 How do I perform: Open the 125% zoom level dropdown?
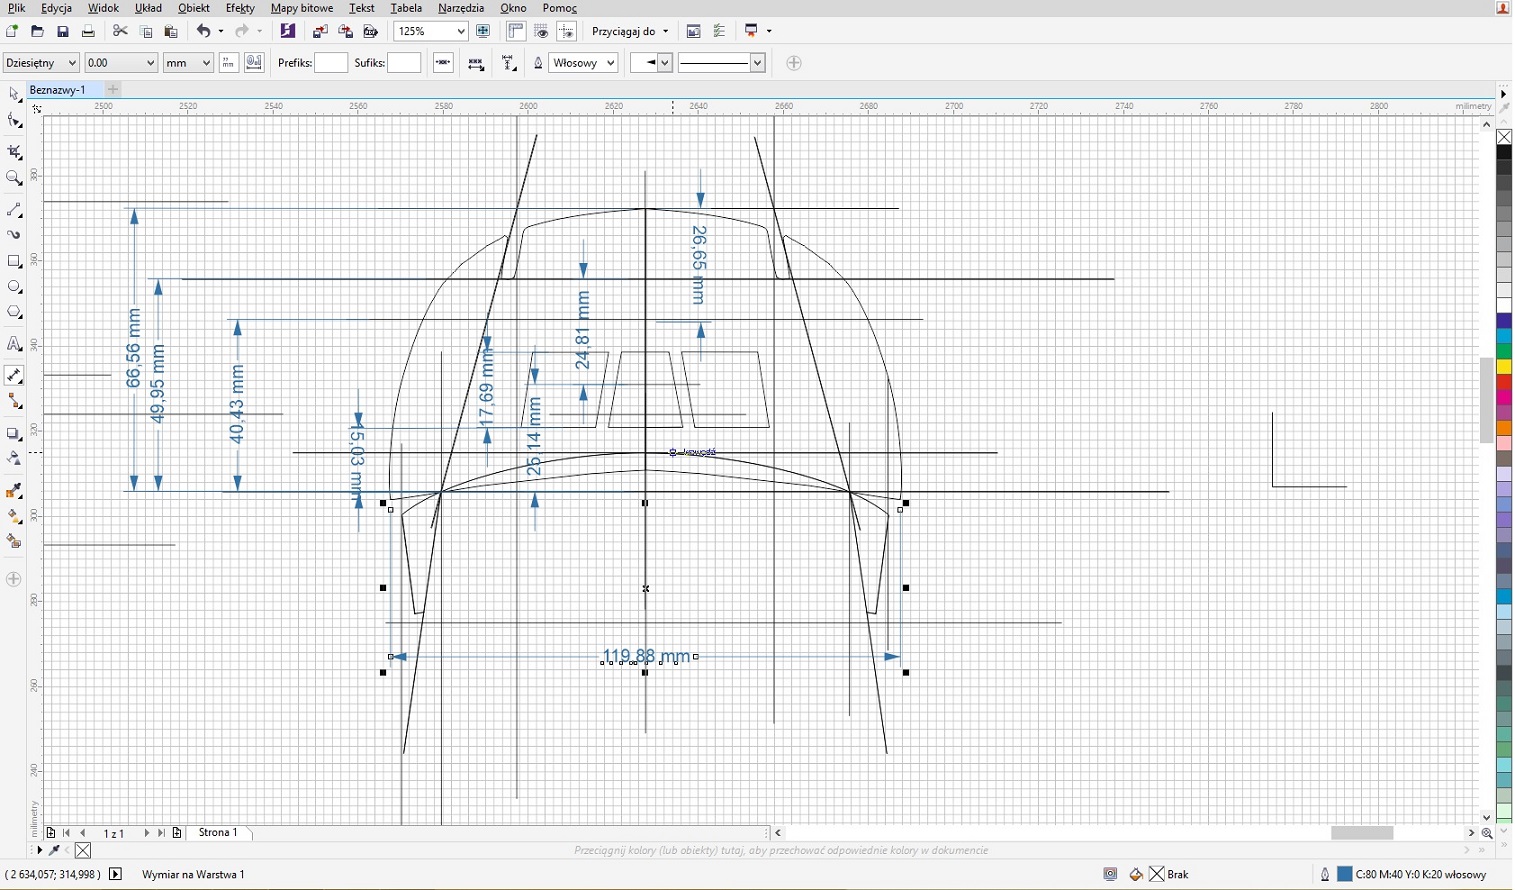tap(460, 32)
